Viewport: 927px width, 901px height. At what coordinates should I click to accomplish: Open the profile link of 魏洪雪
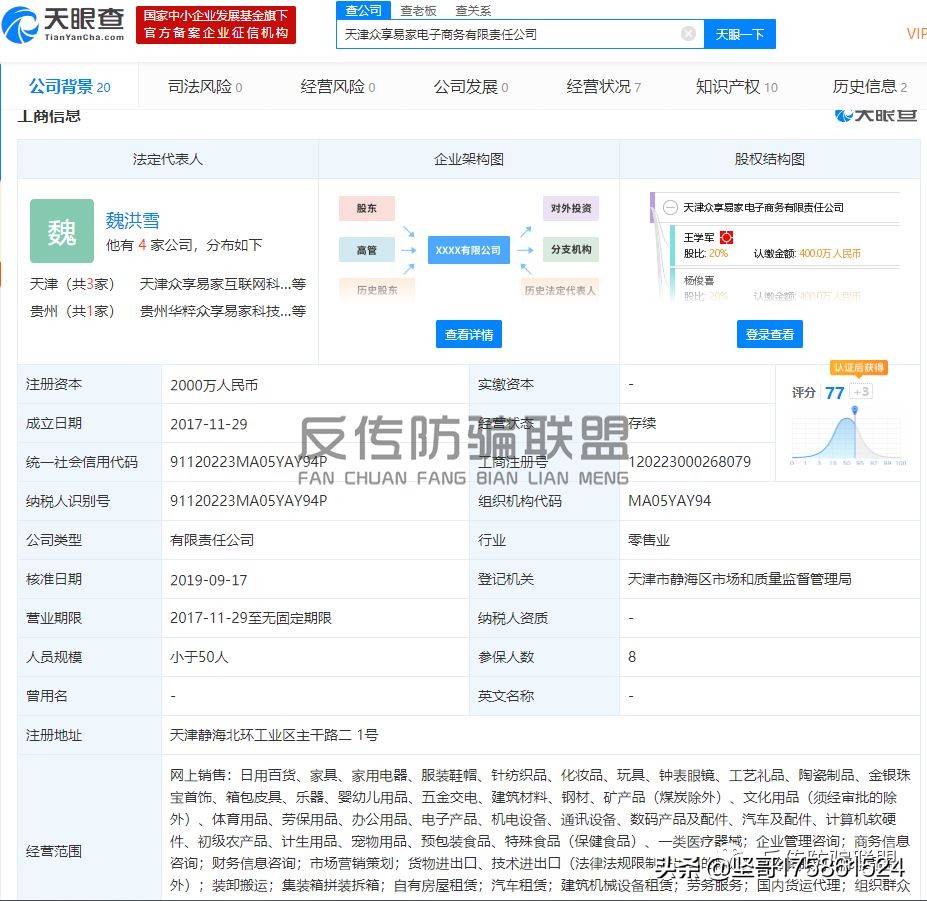[x=133, y=219]
